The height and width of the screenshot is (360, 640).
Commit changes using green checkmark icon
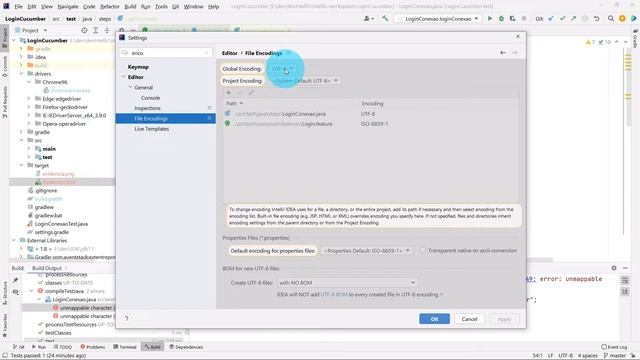click(562, 19)
